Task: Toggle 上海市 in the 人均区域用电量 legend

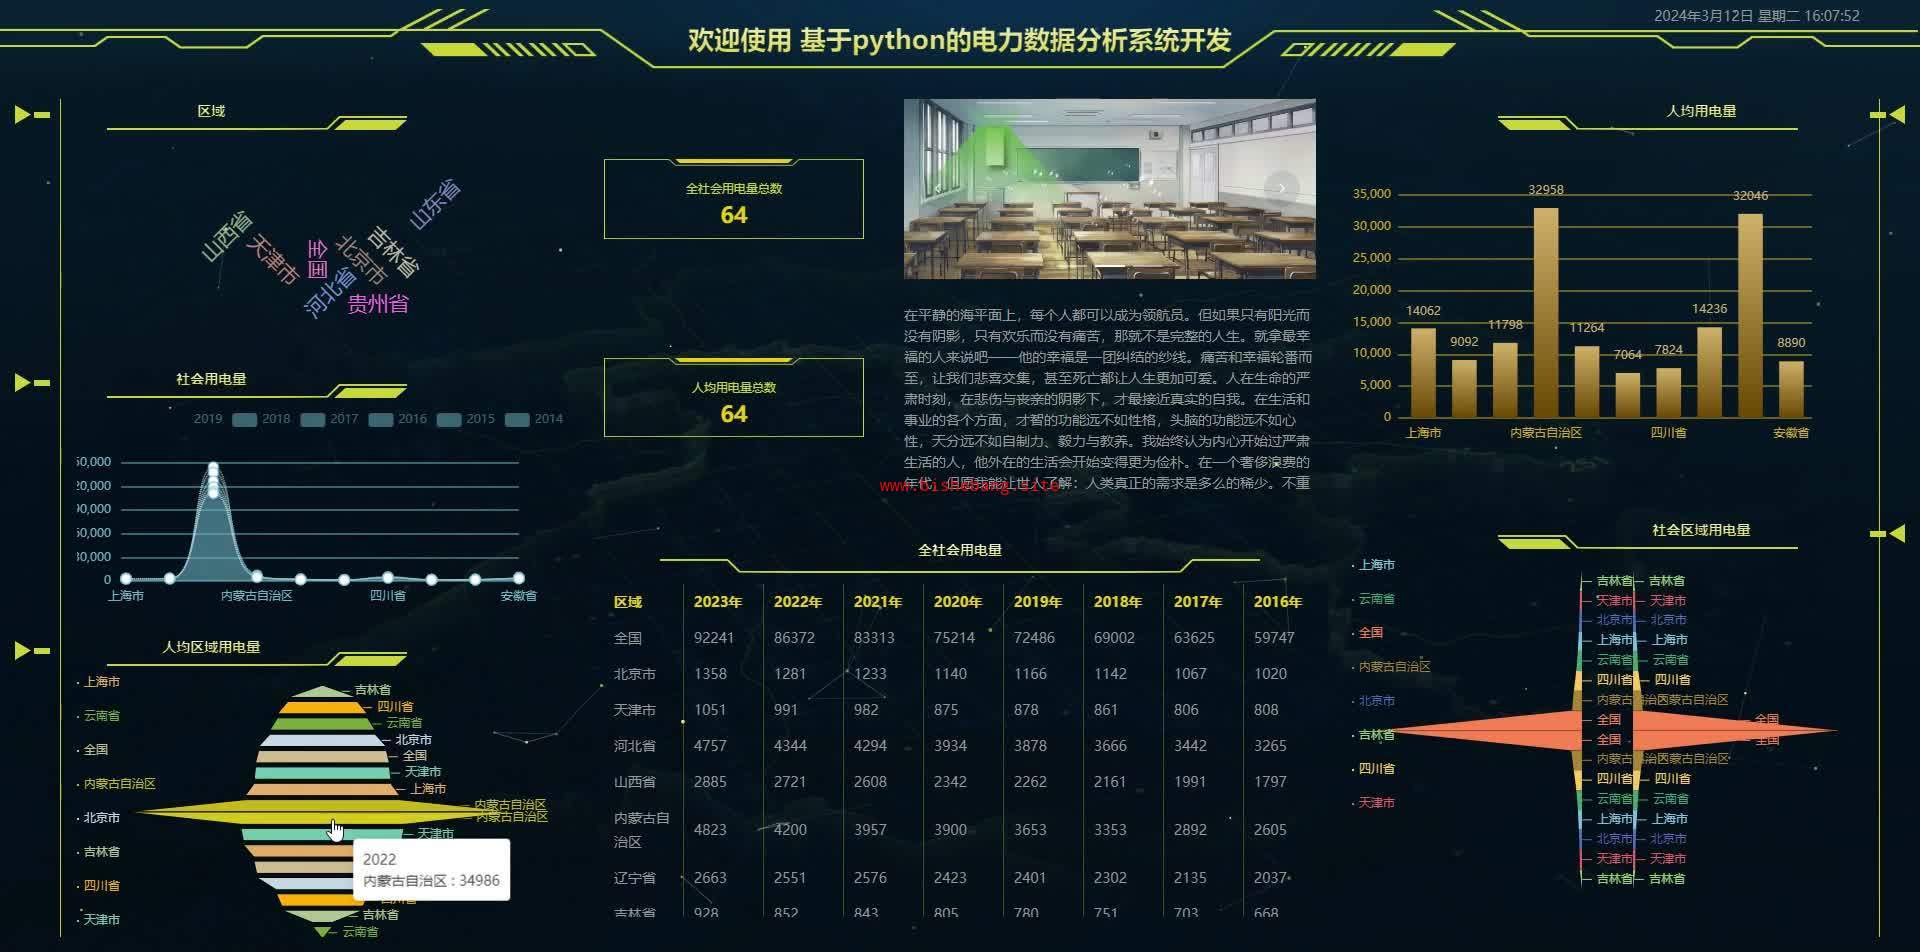Action: (99, 682)
